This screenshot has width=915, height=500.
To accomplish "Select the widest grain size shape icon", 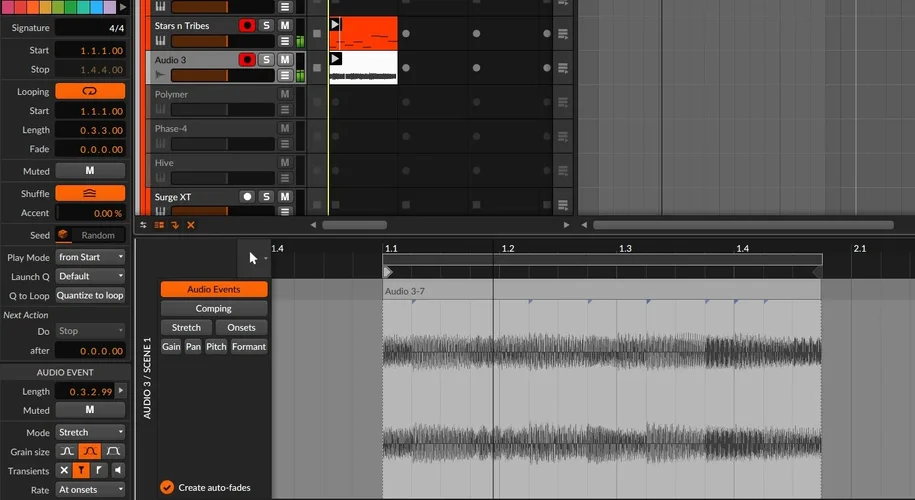I will tap(115, 452).
